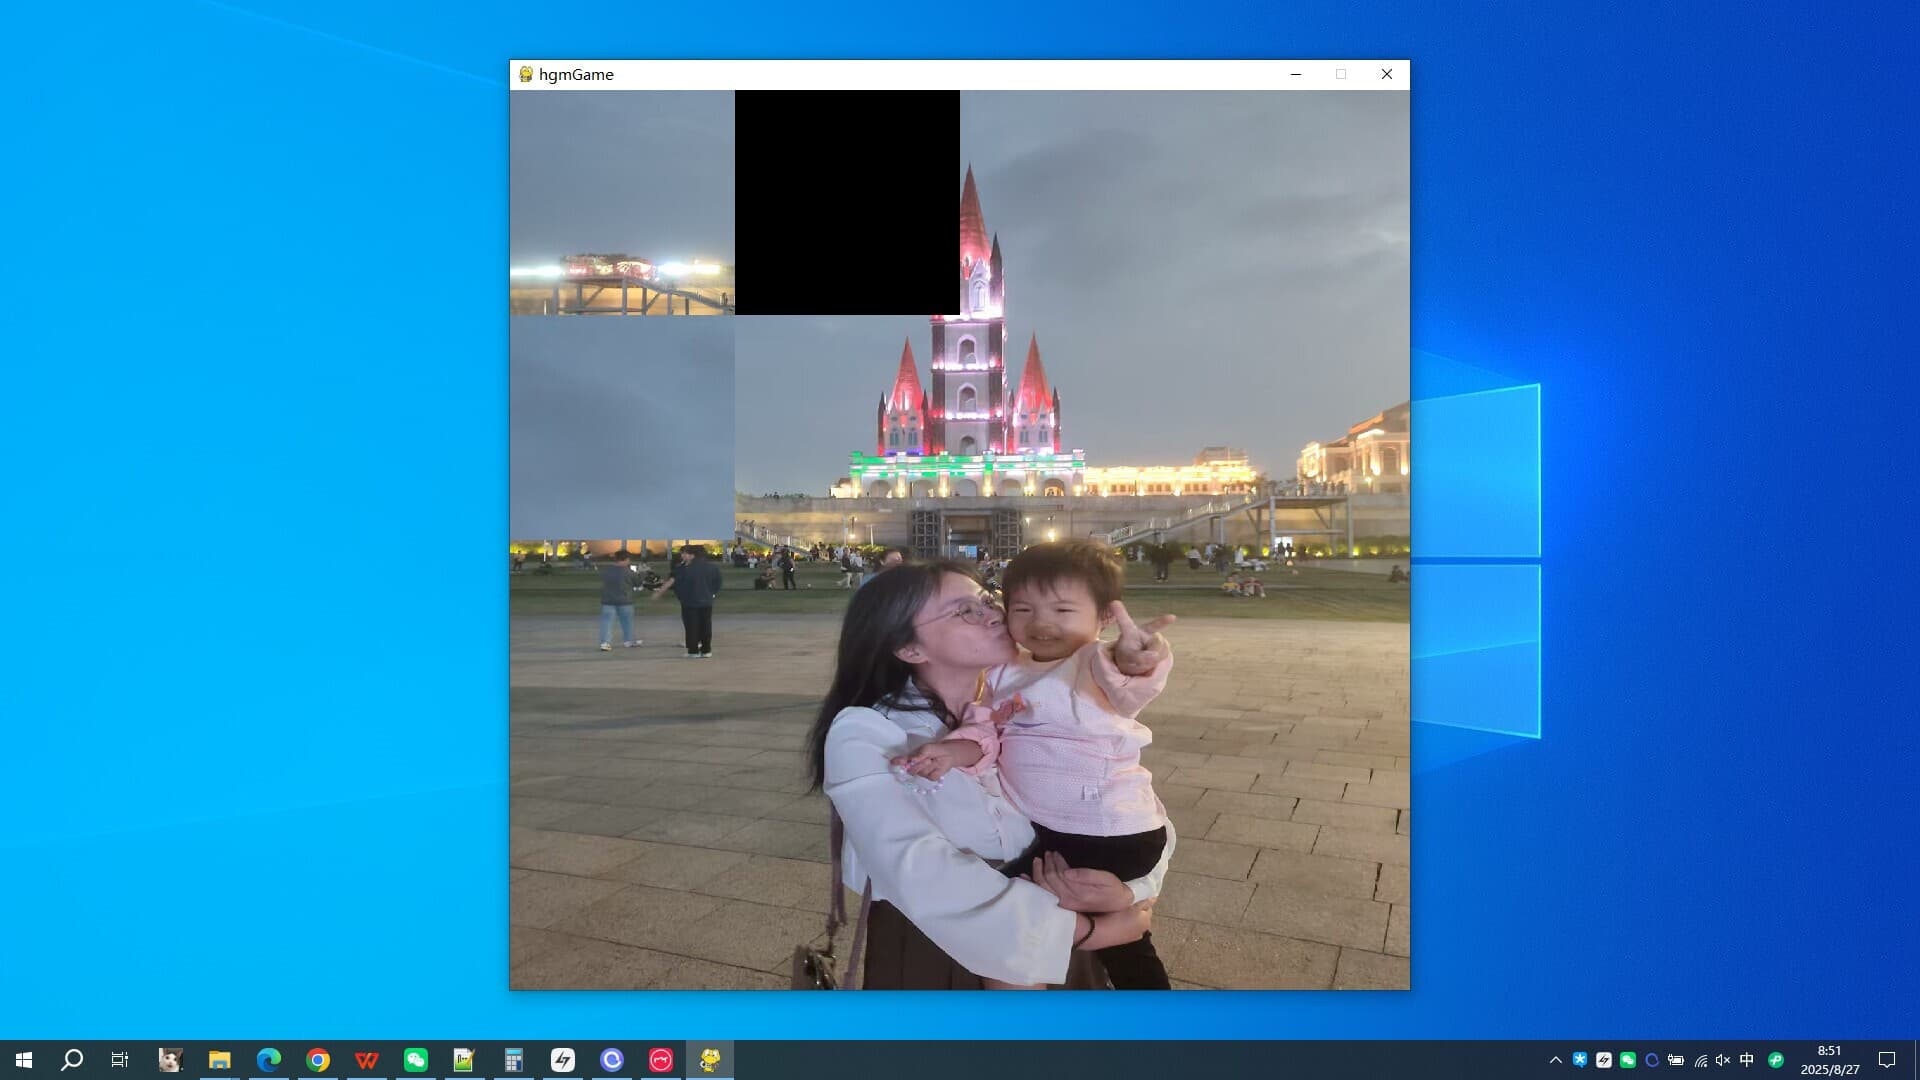Open the Wi-Fi network flyout

1700,1060
